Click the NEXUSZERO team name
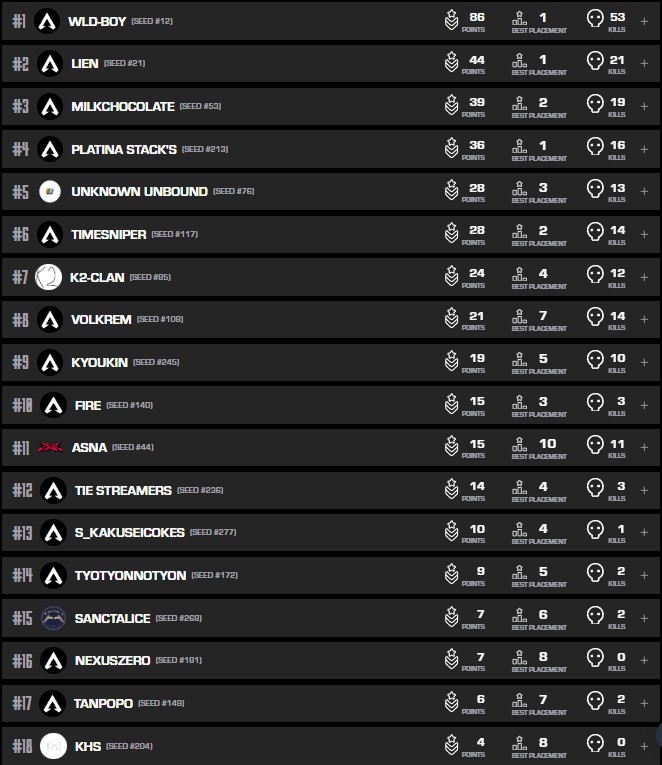This screenshot has width=662, height=765. (112, 660)
